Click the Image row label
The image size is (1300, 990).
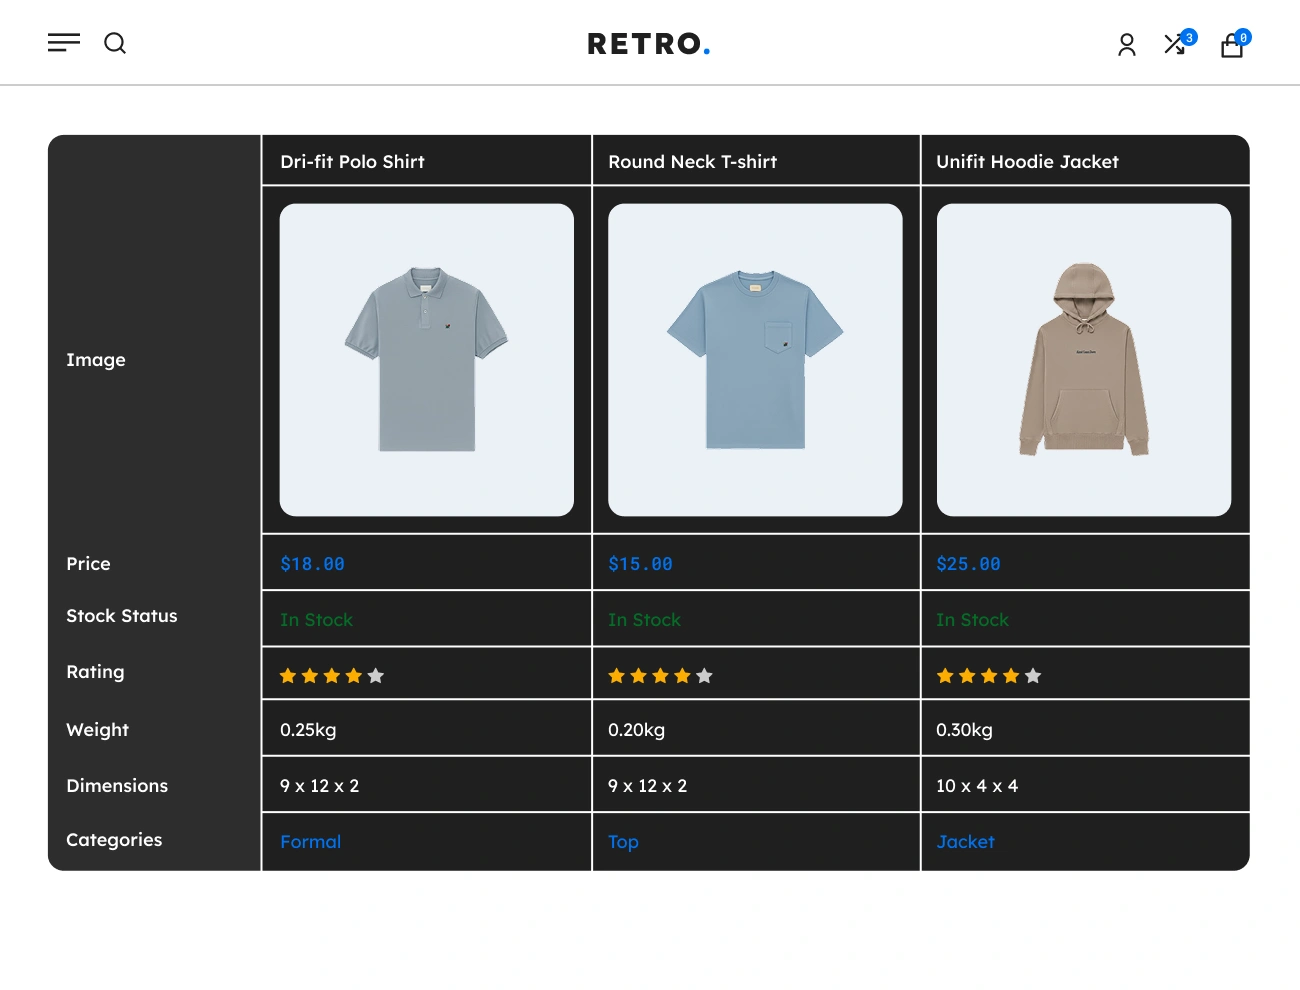[96, 360]
